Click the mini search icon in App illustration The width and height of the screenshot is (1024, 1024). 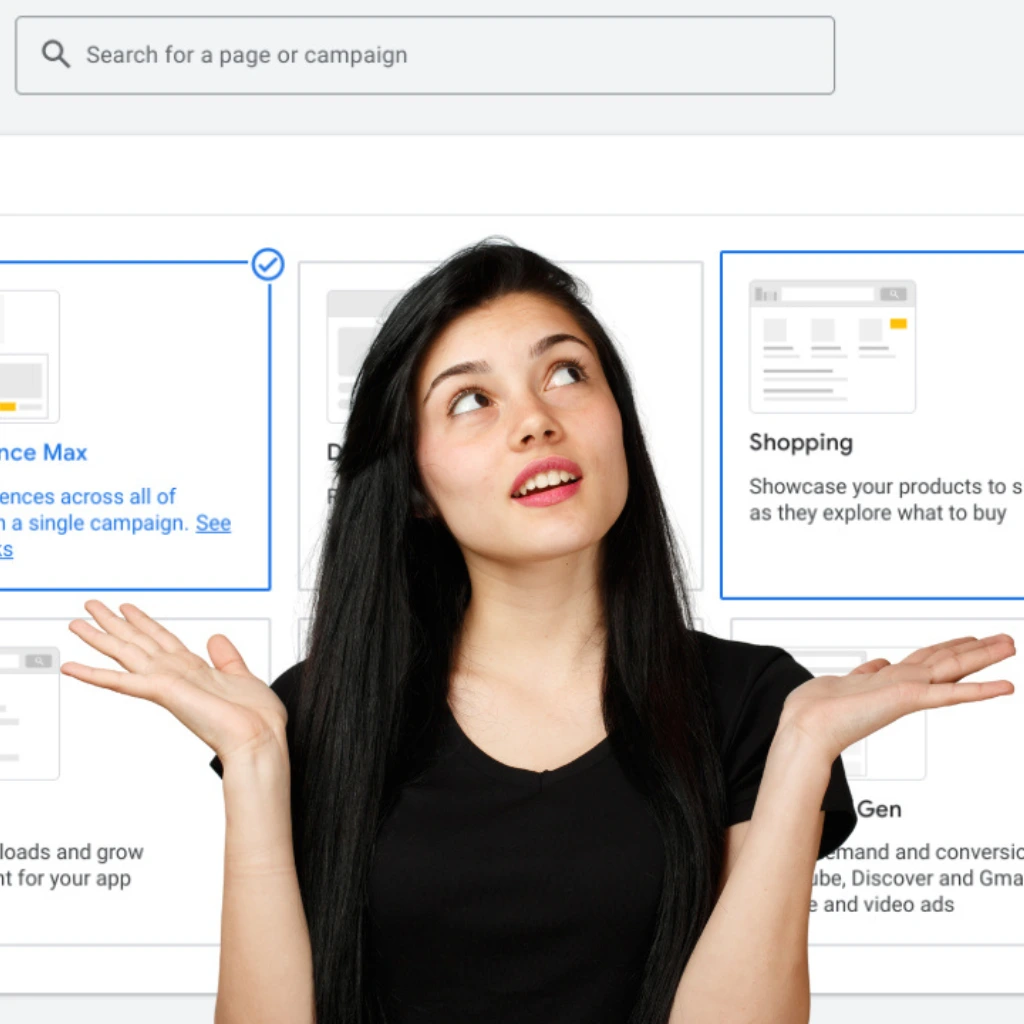[38, 661]
